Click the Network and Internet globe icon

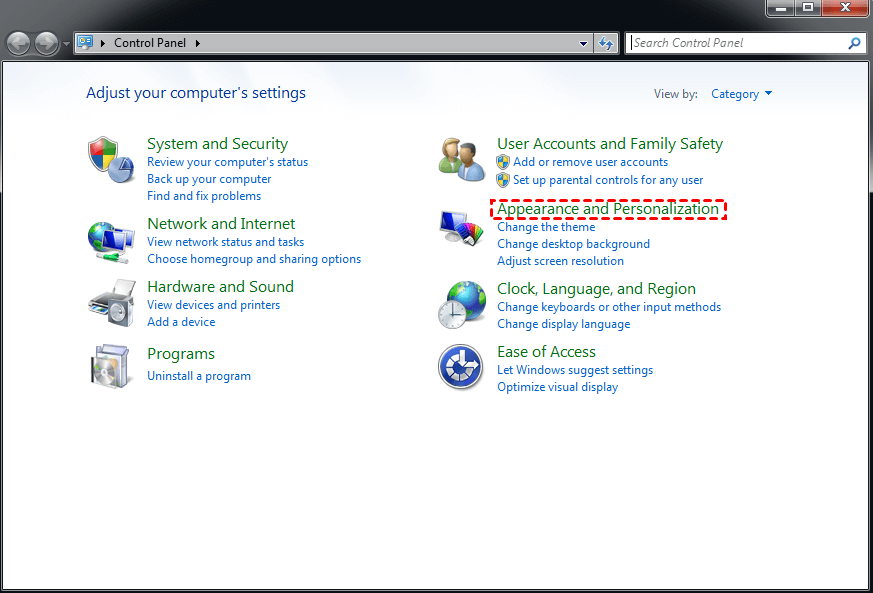coord(111,242)
